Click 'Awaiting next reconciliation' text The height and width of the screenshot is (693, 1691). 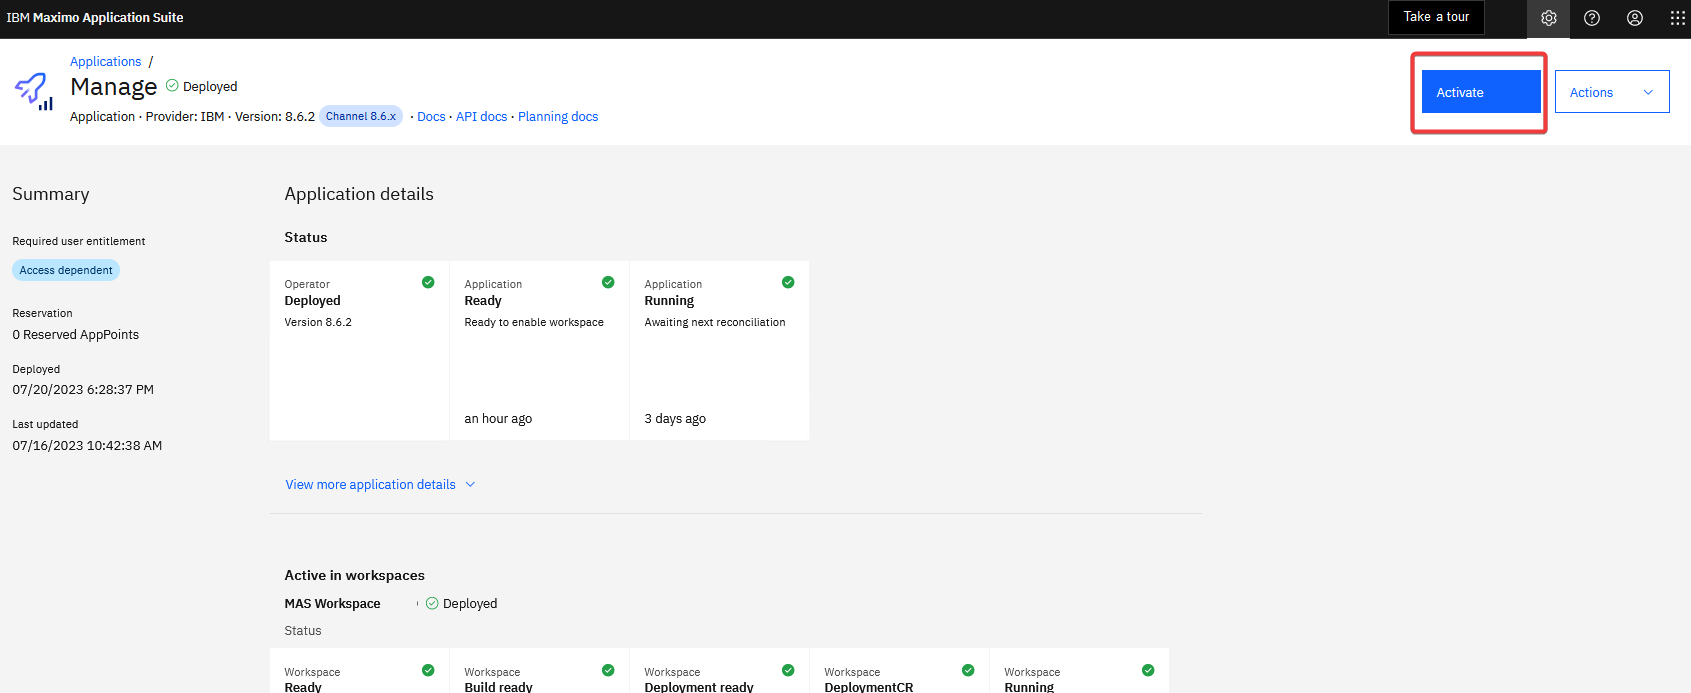coord(715,322)
